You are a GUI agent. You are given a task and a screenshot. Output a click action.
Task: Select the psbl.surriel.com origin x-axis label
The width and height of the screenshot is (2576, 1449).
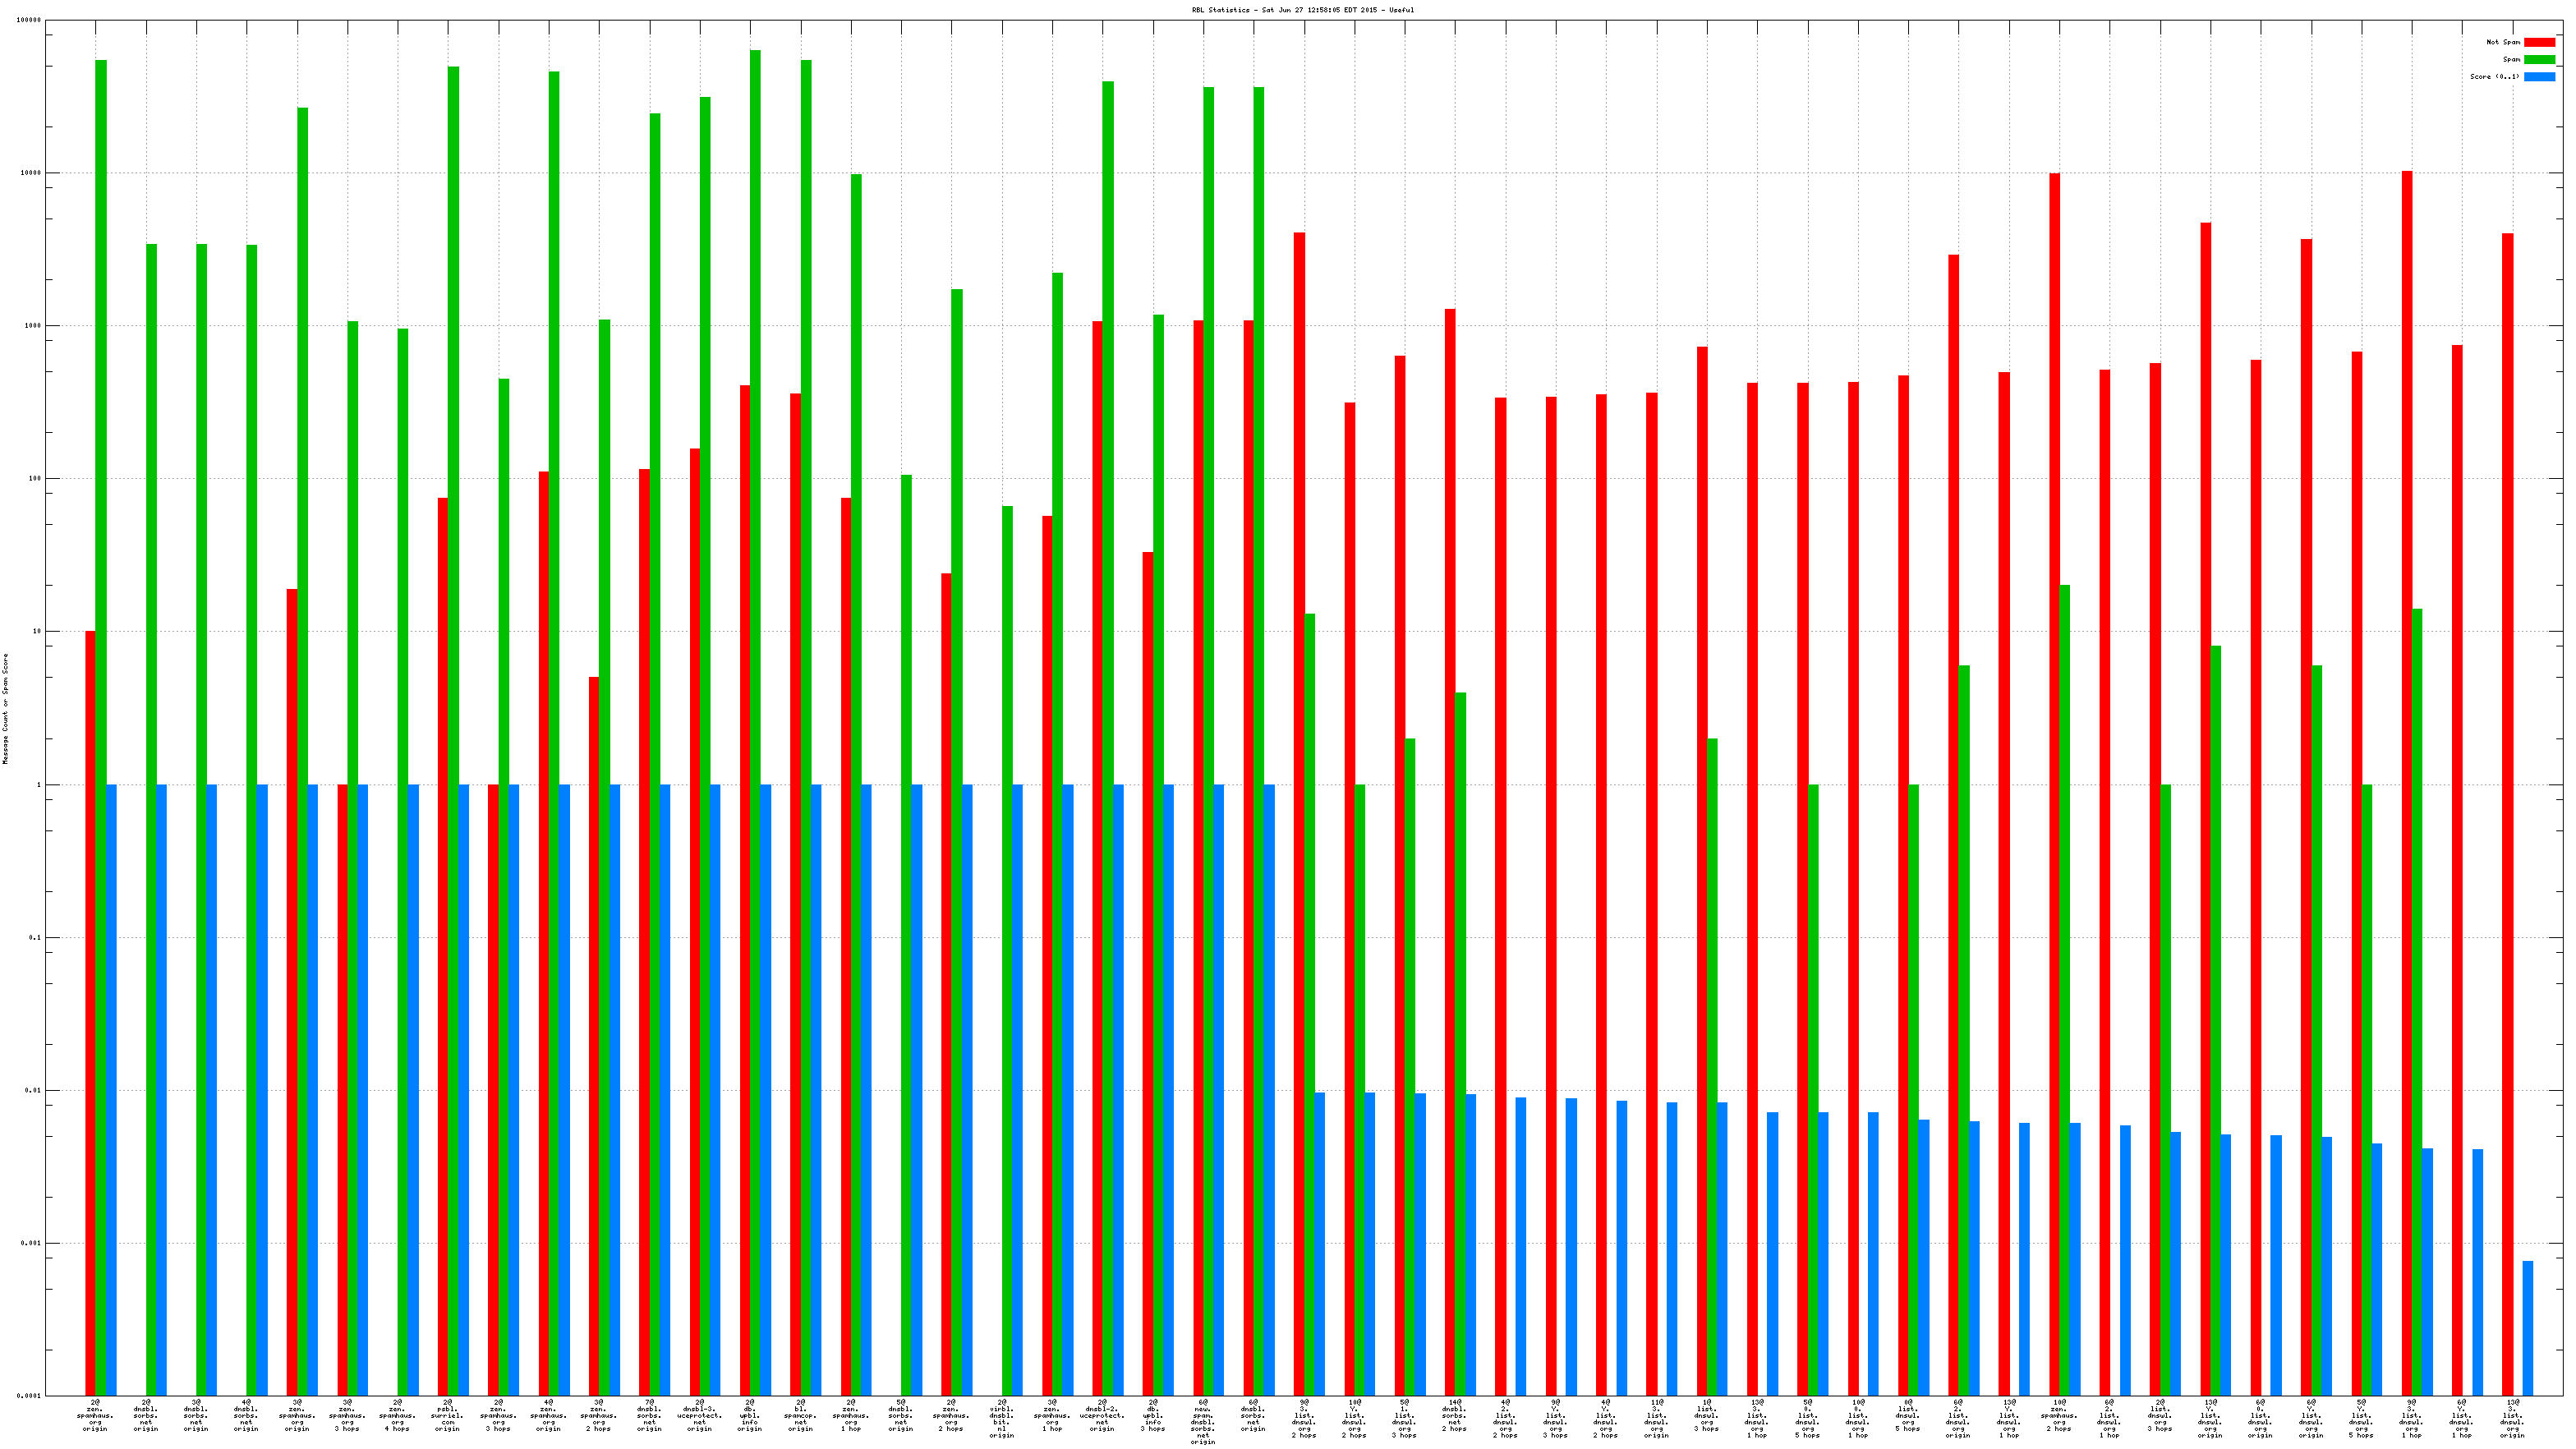tap(448, 1416)
